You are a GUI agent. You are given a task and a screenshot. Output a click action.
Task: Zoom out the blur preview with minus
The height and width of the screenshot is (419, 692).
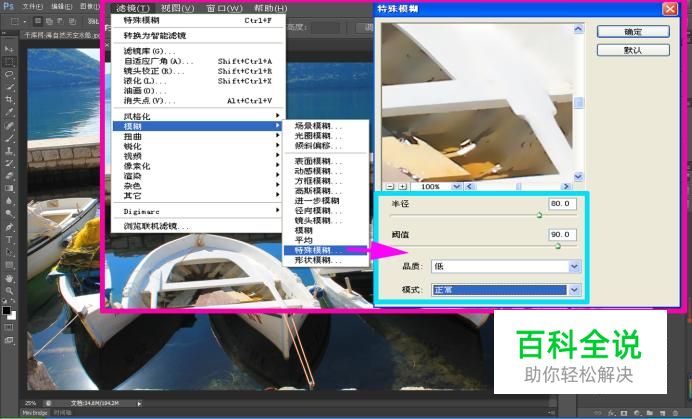[x=390, y=187]
